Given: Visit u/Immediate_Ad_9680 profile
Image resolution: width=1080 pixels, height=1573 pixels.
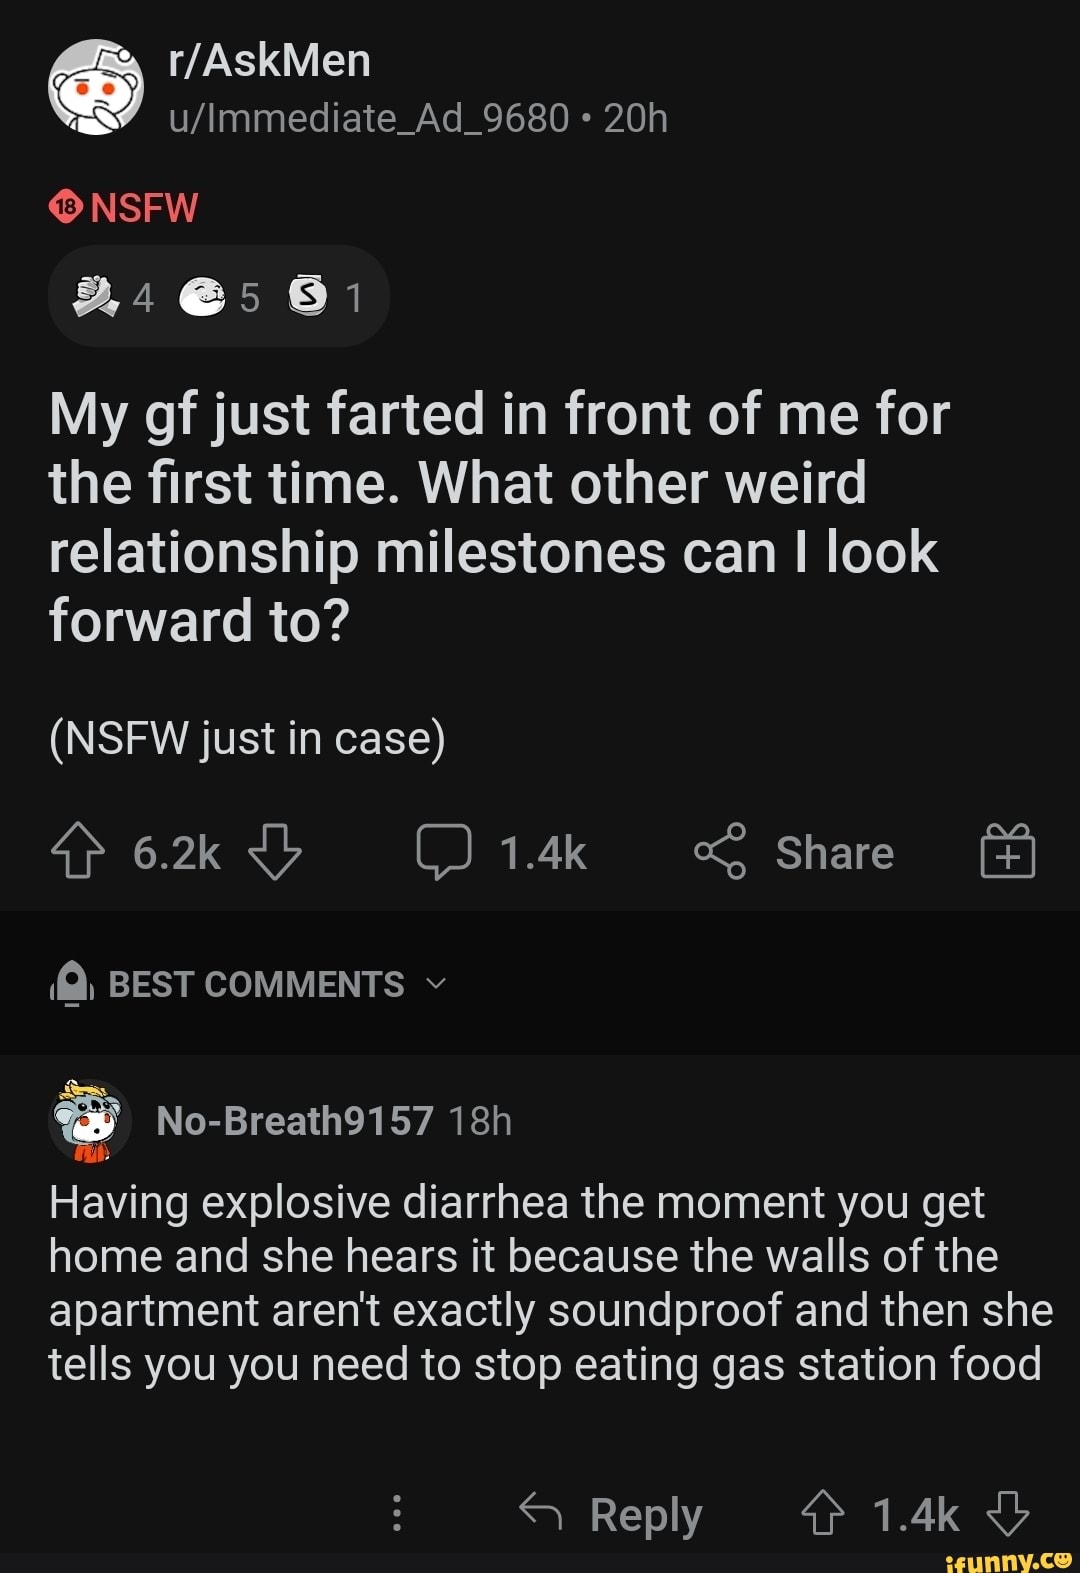Looking at the screenshot, I should tap(369, 119).
